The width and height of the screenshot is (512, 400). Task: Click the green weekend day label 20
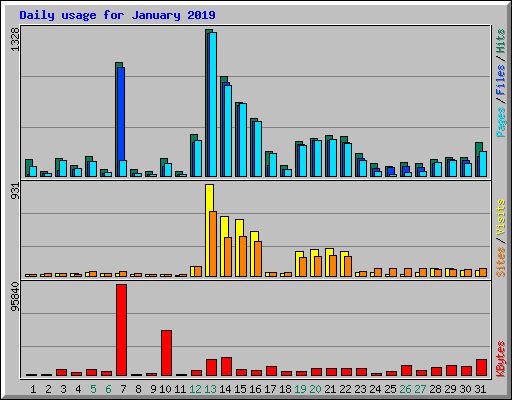coord(315,389)
